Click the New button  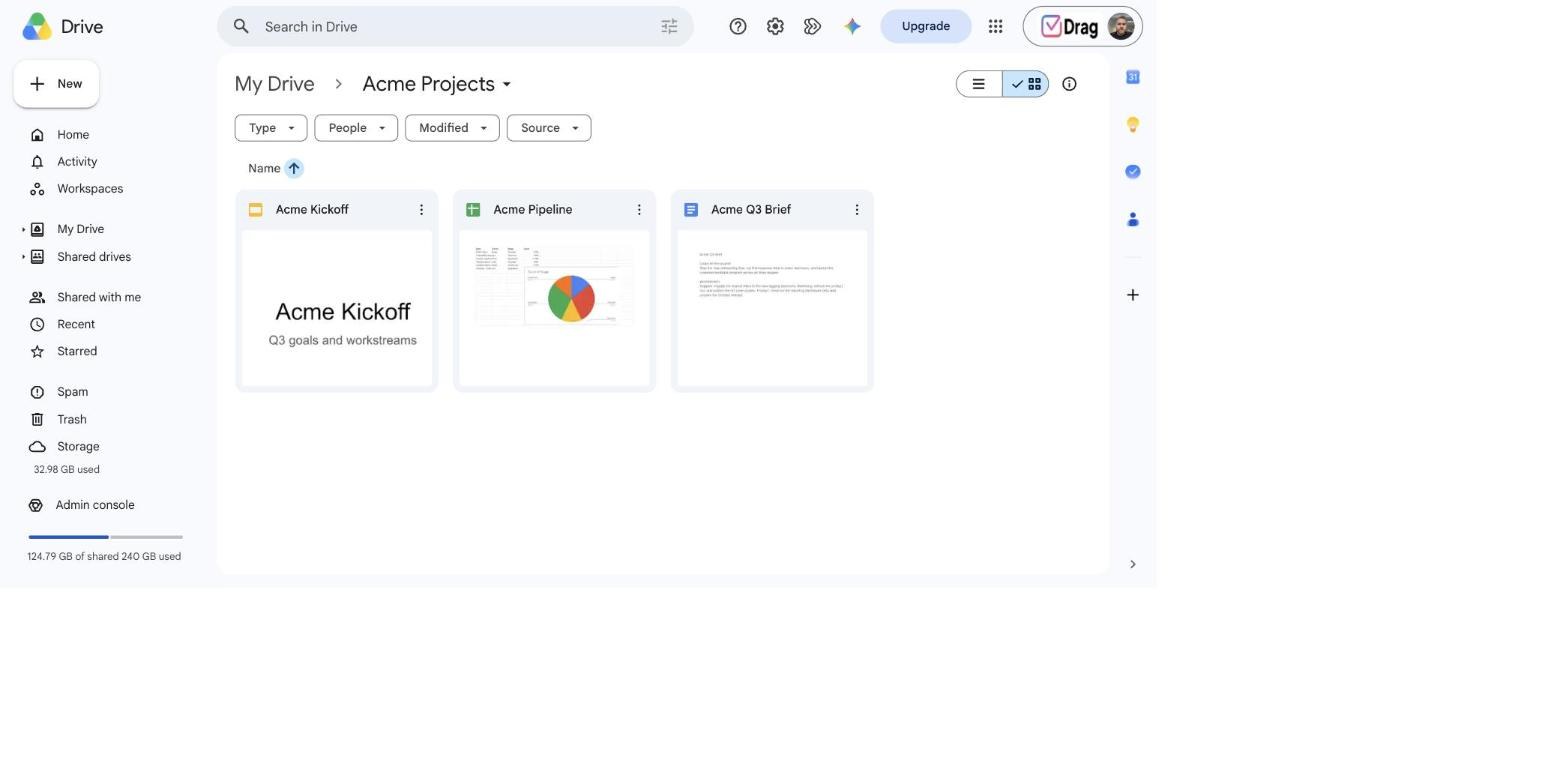[56, 84]
